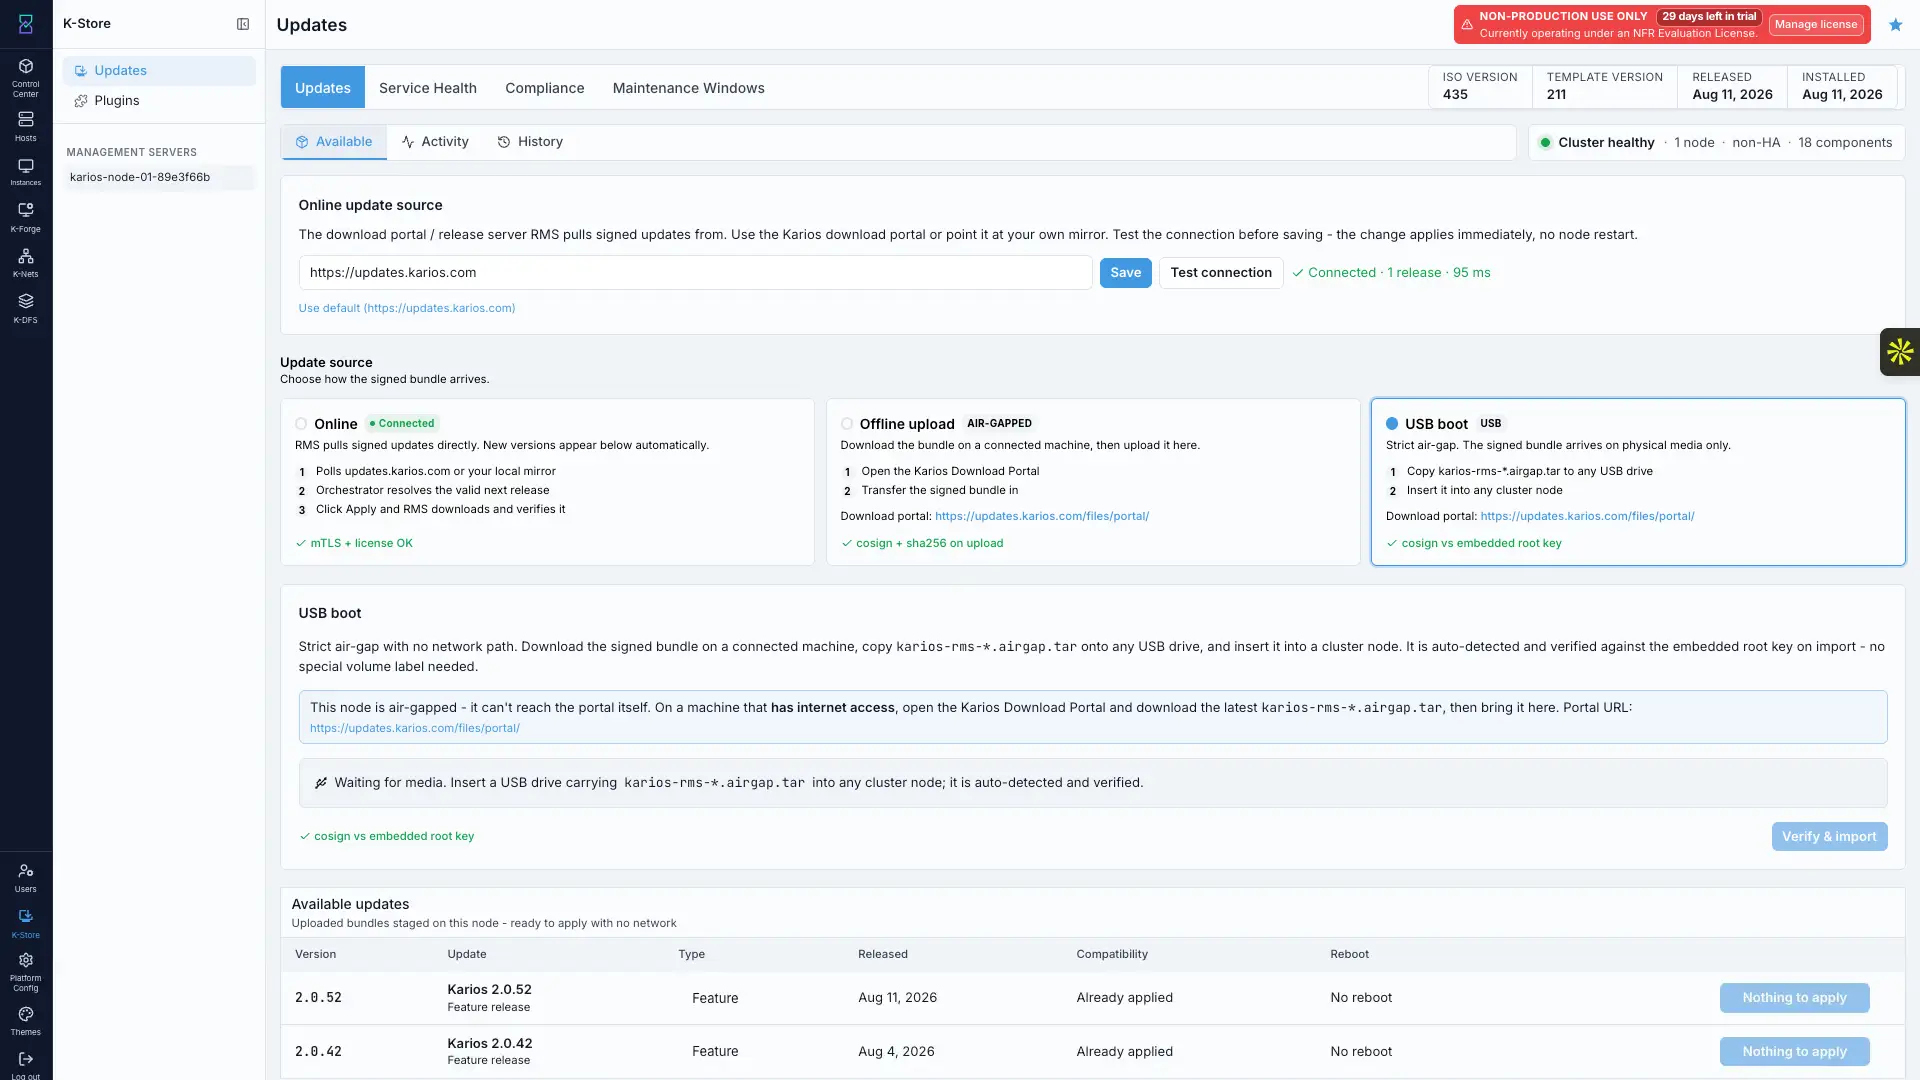This screenshot has width=1920, height=1080.
Task: Open the Themes palette icon
Action: tap(26, 1021)
